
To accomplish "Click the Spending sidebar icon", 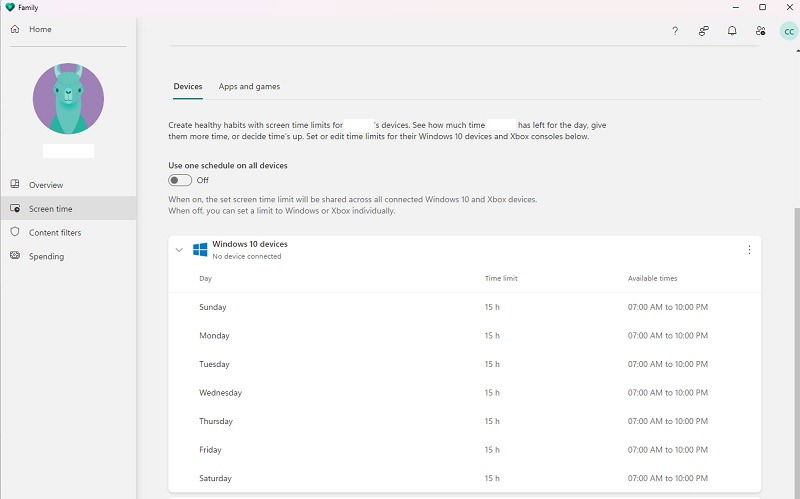I will [15, 255].
